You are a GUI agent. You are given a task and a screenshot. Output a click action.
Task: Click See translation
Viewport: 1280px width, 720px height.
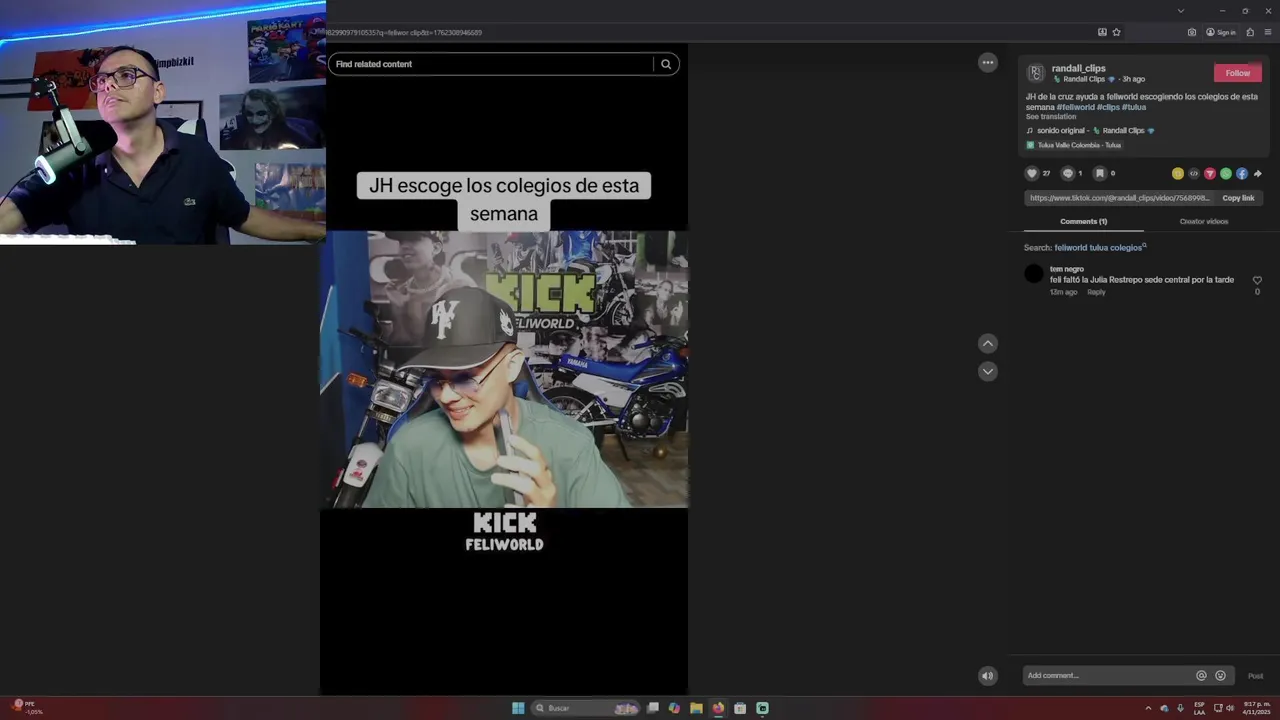(x=1051, y=117)
